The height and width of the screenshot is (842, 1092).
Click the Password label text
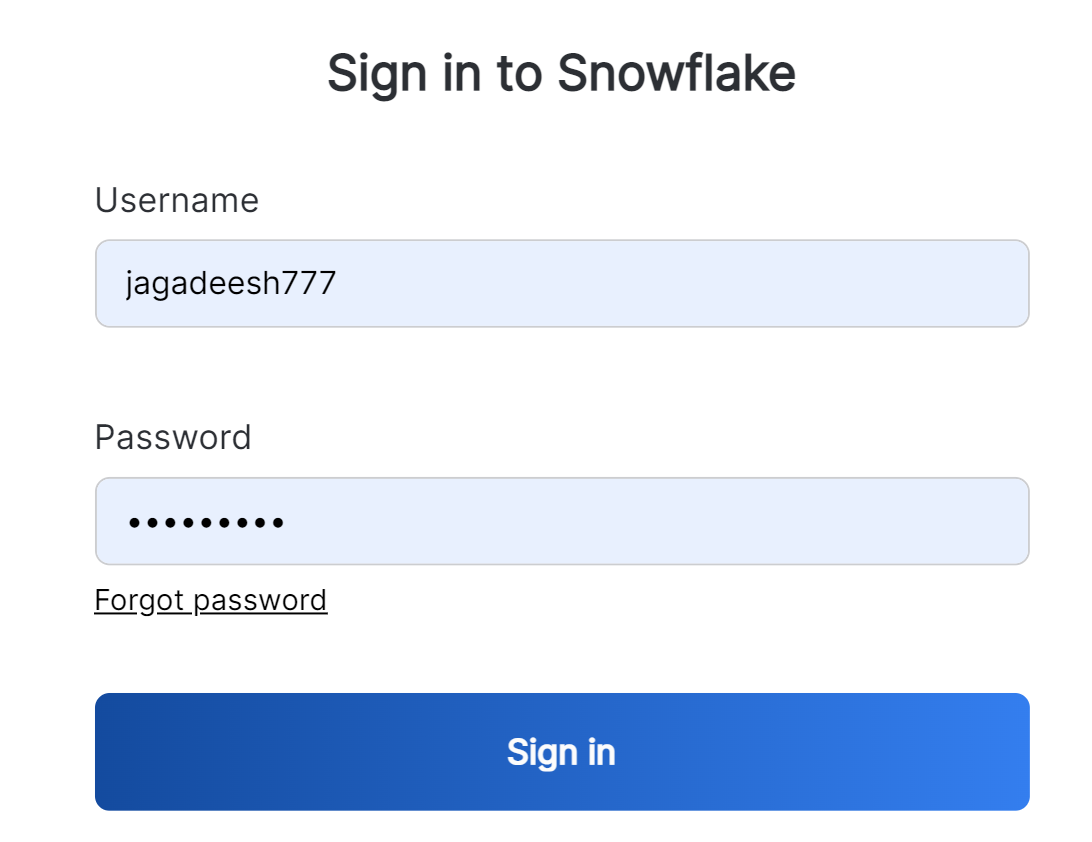[x=173, y=438]
